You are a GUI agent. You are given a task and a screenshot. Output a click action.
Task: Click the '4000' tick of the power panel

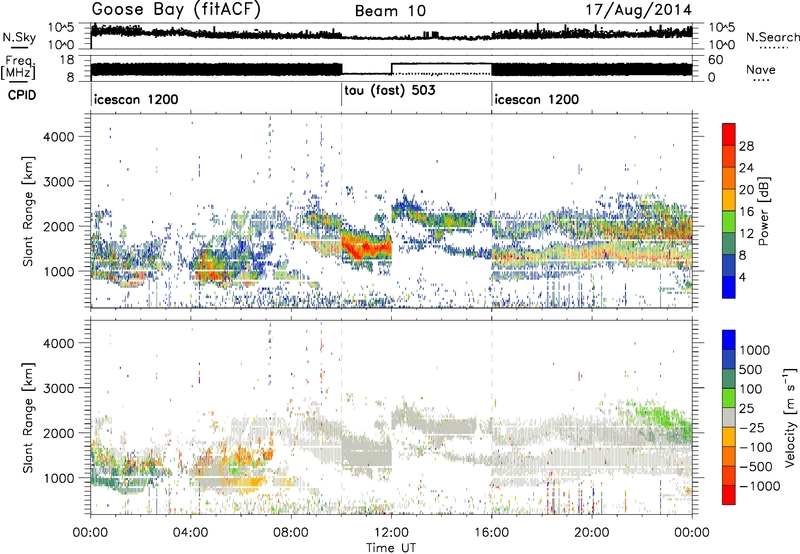coord(59,137)
